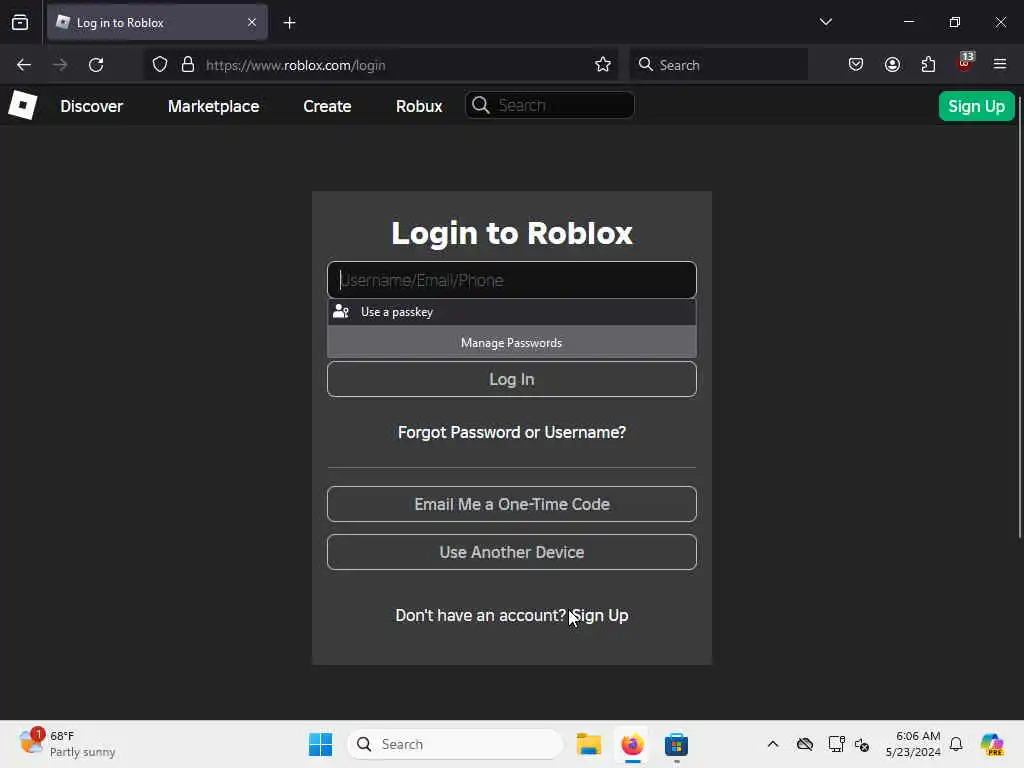Viewport: 1024px width, 768px height.
Task: Open a new browser tab
Action: tap(289, 23)
